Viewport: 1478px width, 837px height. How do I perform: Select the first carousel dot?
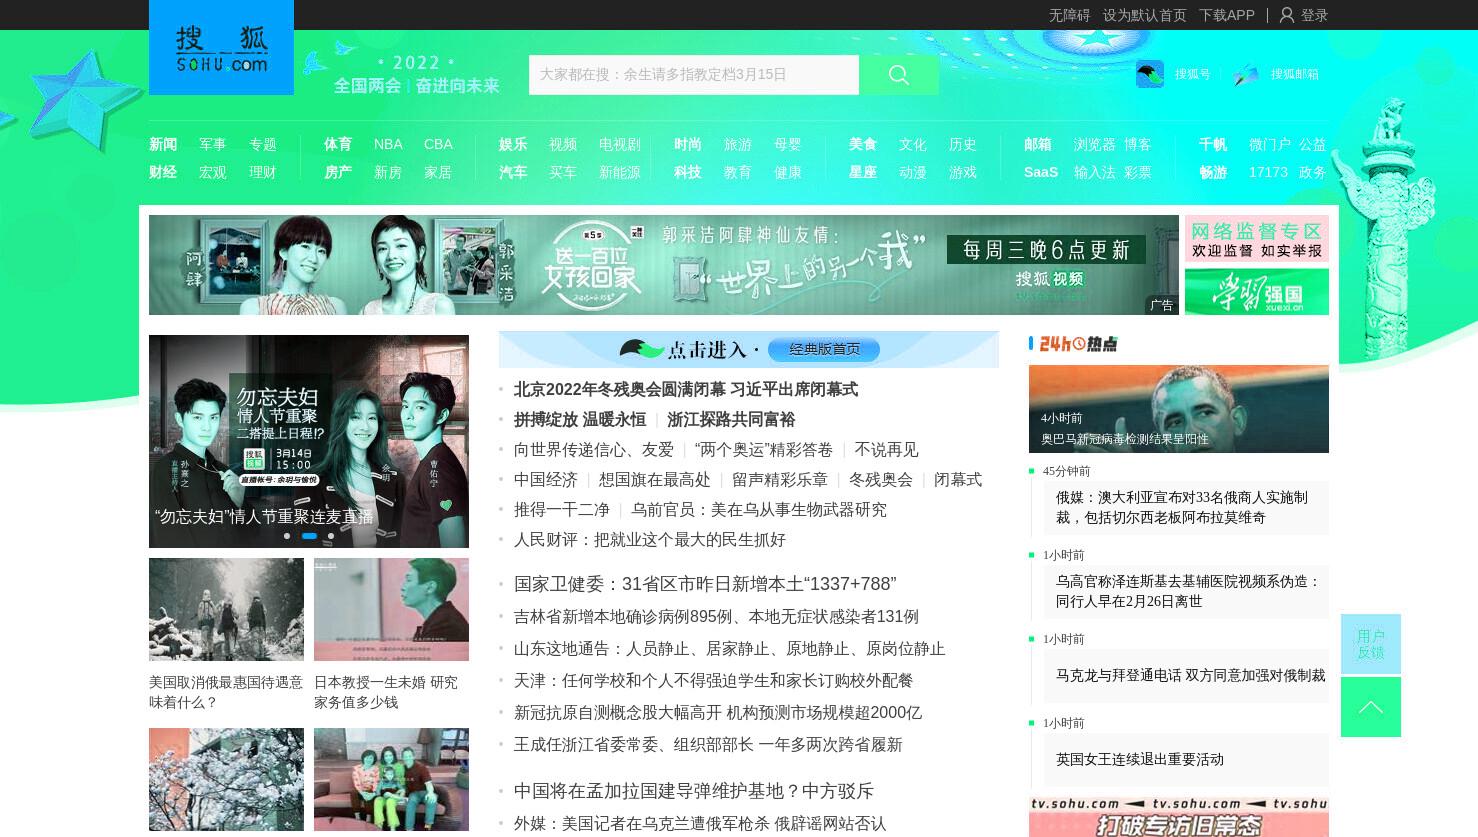[287, 536]
